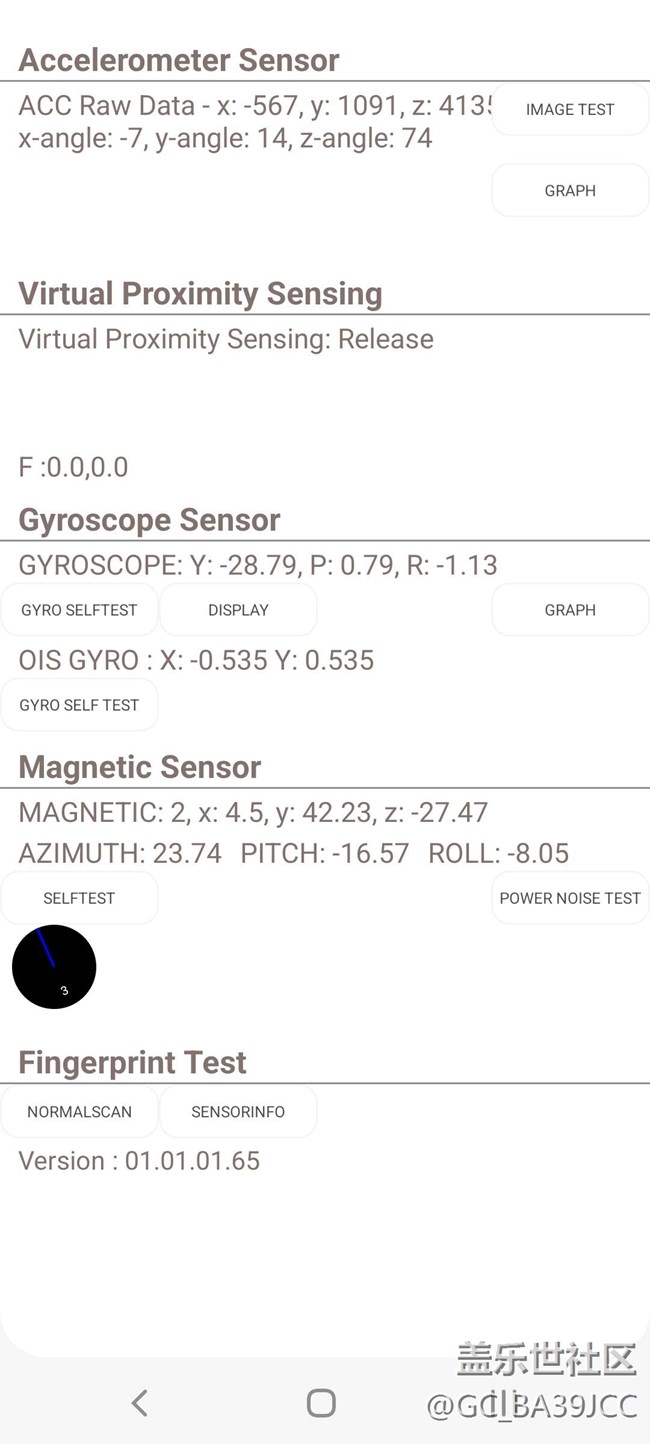Select the Fingerprint Test heading

click(132, 1062)
